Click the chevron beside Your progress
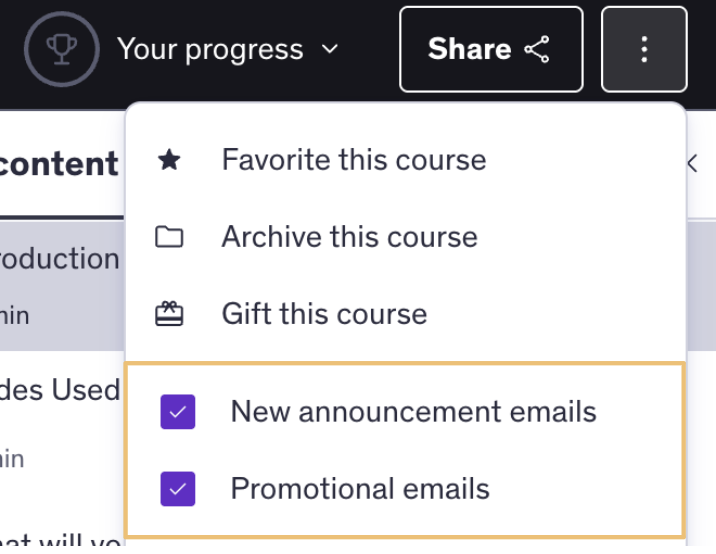The height and width of the screenshot is (554, 716). [330, 49]
